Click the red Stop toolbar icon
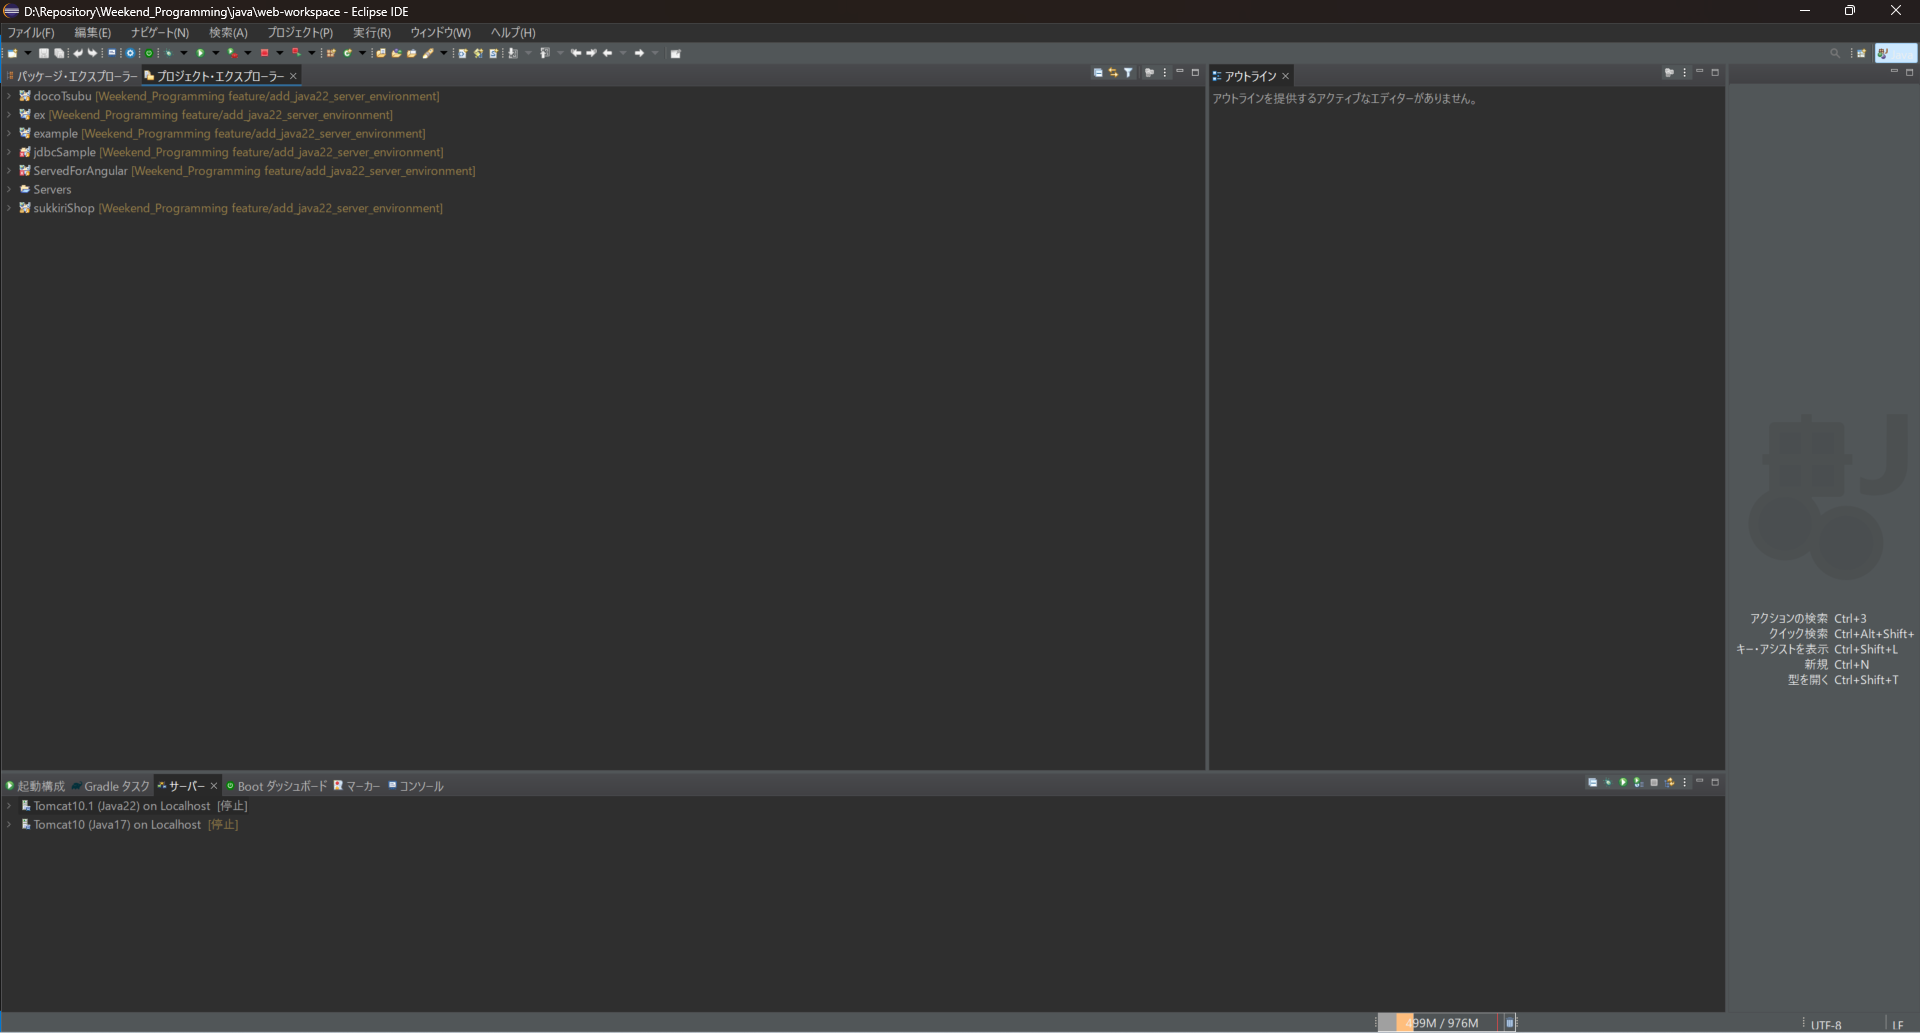The image size is (1920, 1033). (265, 53)
